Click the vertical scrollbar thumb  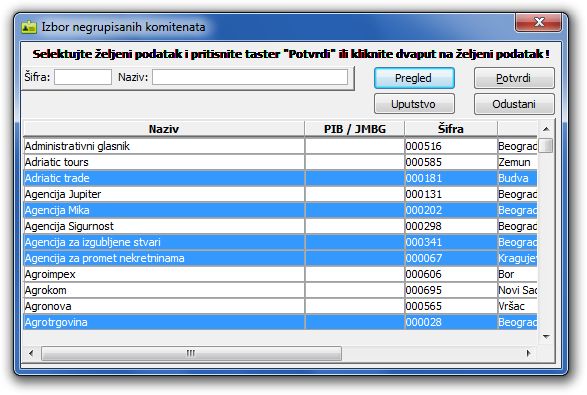pyautogui.click(x=546, y=145)
